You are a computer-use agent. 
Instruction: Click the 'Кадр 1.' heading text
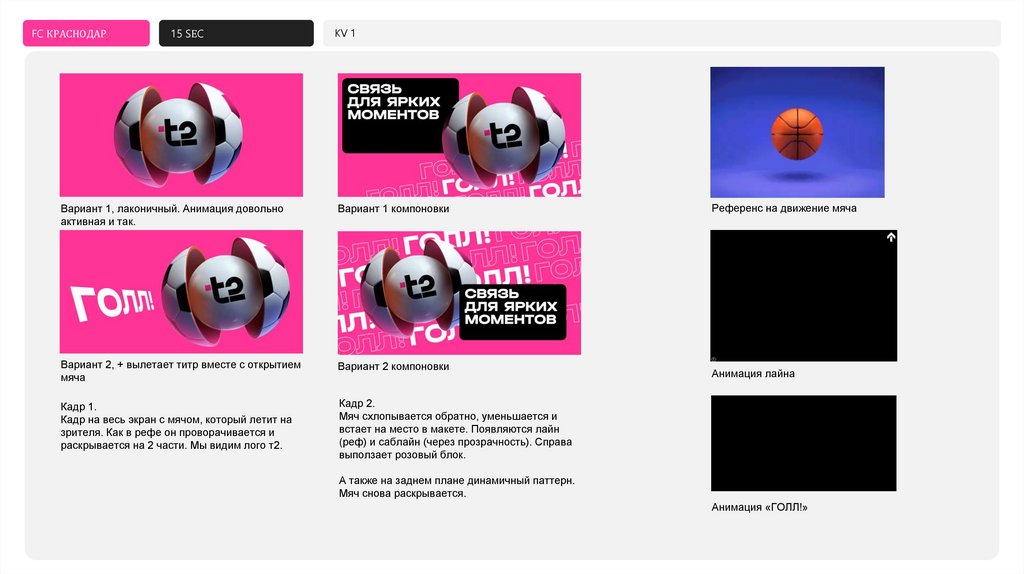pyautogui.click(x=78, y=406)
